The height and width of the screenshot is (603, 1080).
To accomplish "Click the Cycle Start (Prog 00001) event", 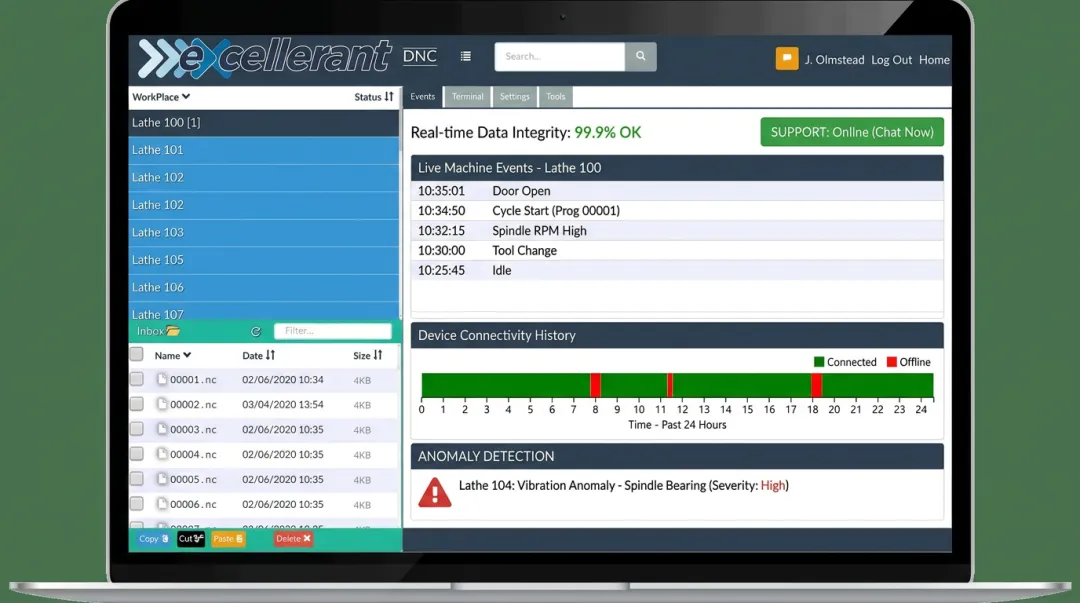I will (x=677, y=211).
